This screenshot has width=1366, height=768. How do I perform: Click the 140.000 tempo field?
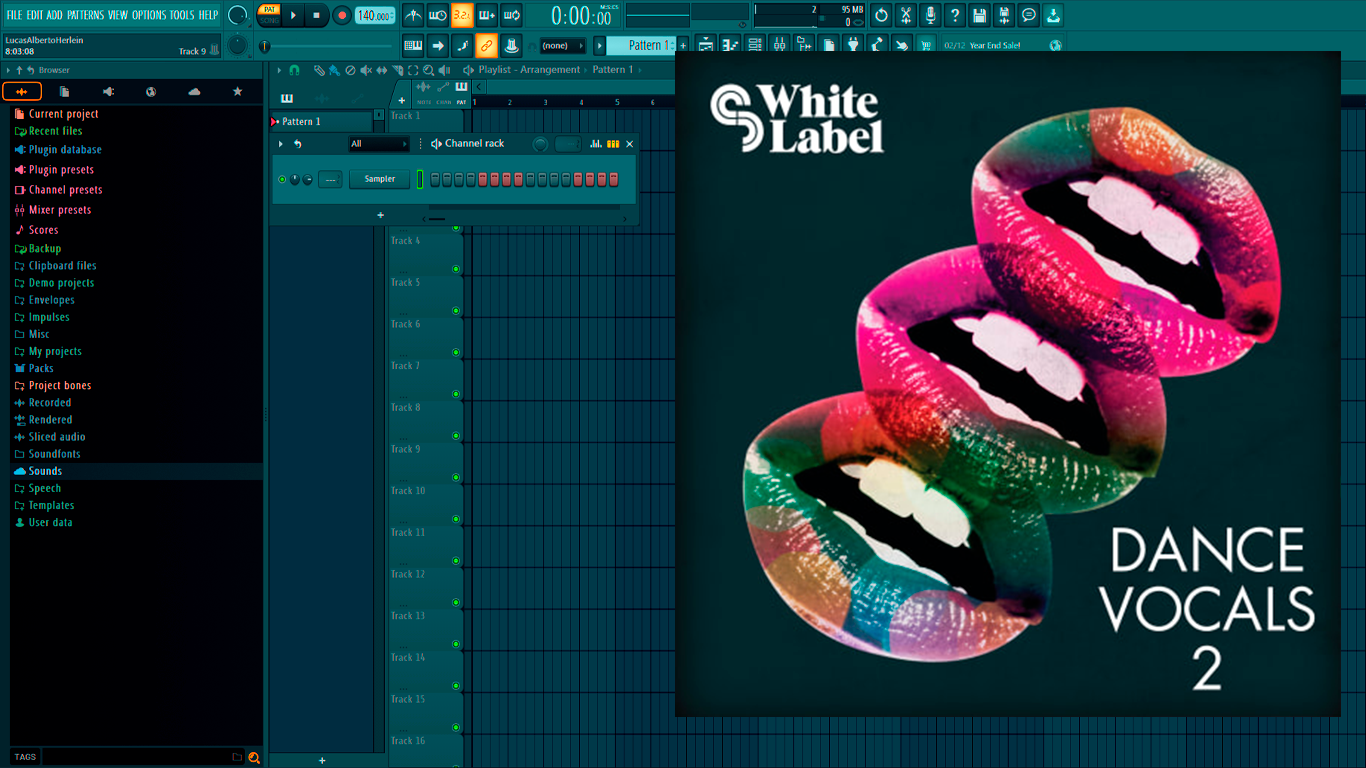(x=375, y=15)
